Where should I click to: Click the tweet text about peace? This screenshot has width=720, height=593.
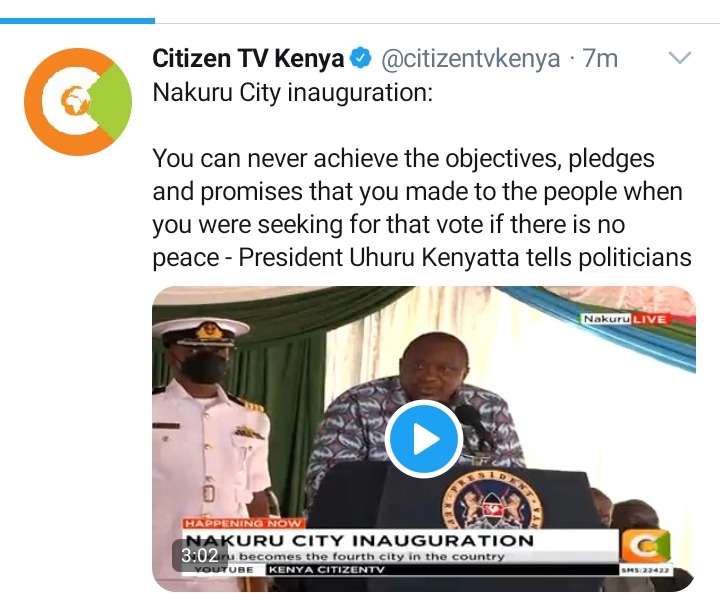pyautogui.click(x=422, y=208)
